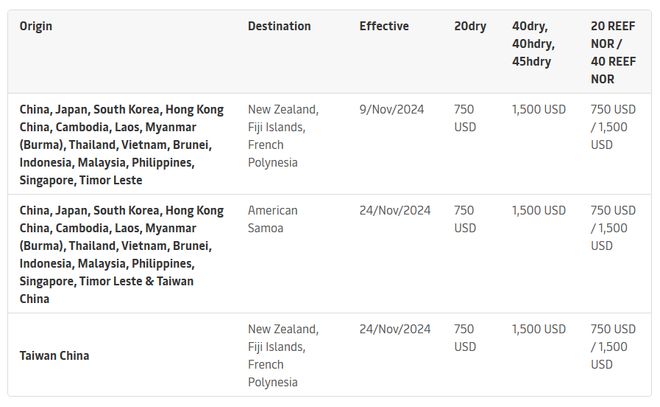Click Taiwan China row's destination cell
The height and width of the screenshot is (407, 660).
[283, 355]
